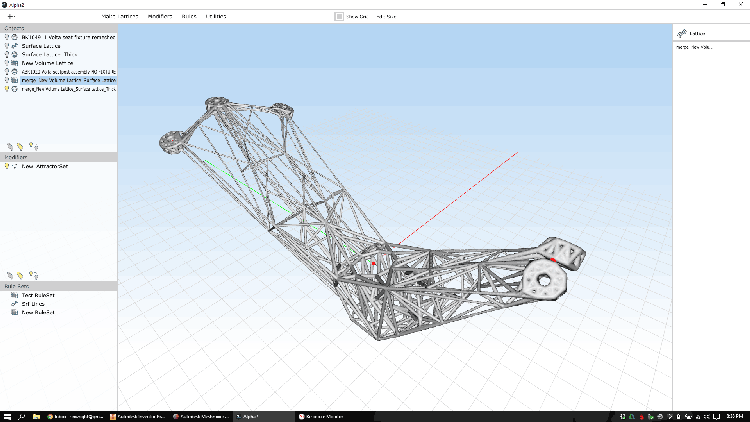The width and height of the screenshot is (750, 422).
Task: Click the type icon of the highlighted merge row
Action: click(15, 80)
